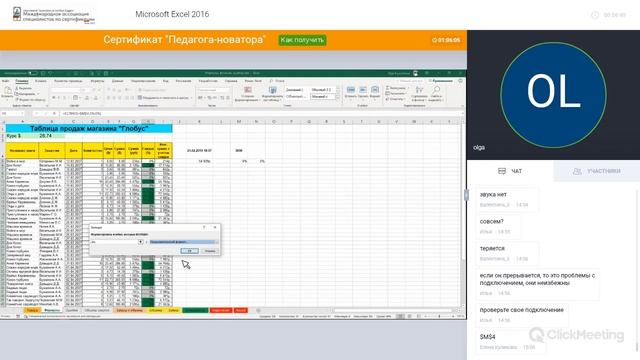The height and width of the screenshot is (360, 640).
Task: Click chat message "совсем?"
Action: (491, 221)
